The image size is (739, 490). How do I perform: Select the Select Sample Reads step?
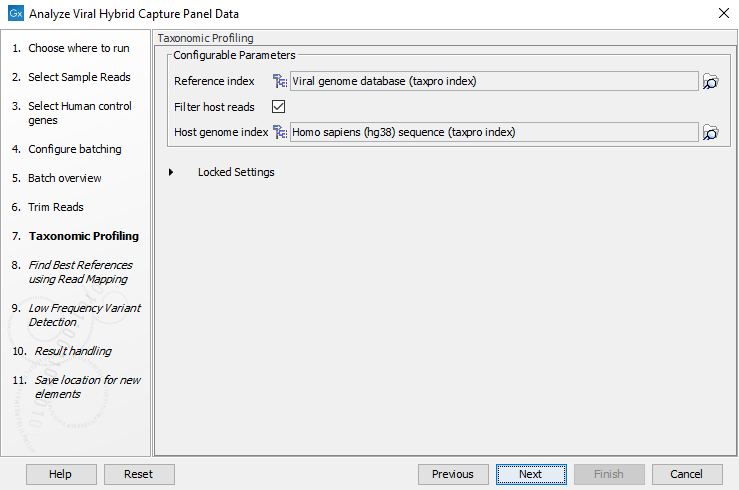79,77
